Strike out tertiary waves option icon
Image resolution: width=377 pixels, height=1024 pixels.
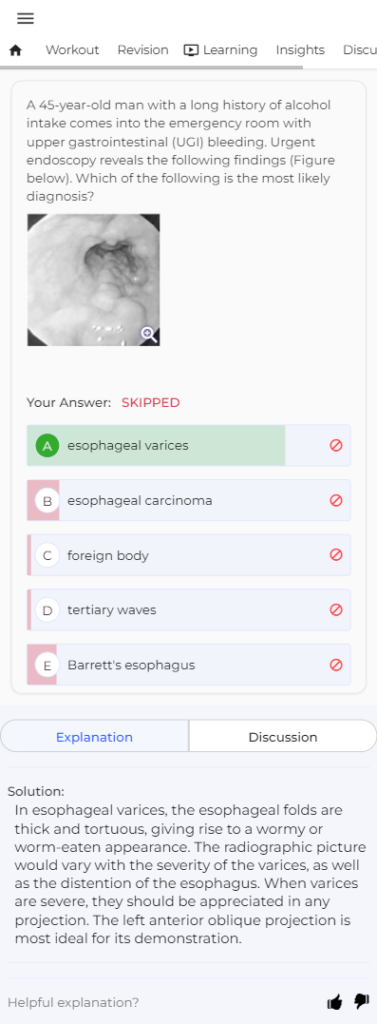(336, 609)
